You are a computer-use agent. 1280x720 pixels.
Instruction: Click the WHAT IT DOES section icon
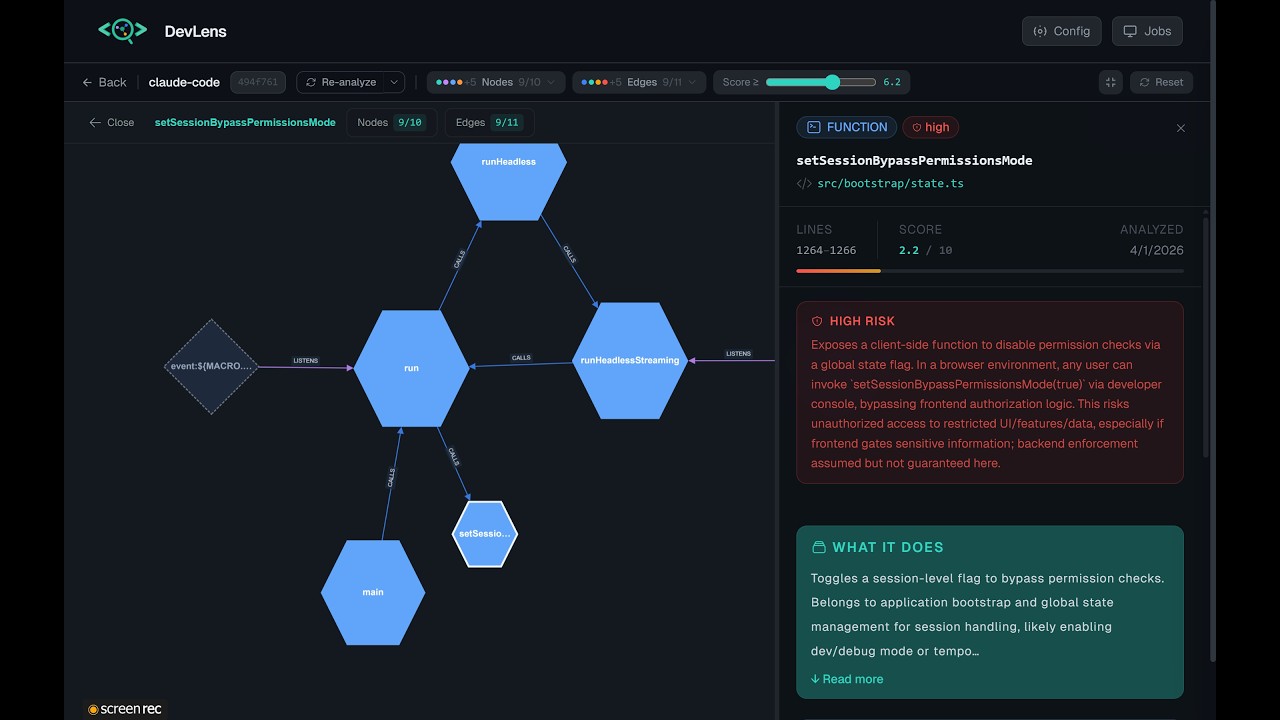tap(818, 547)
